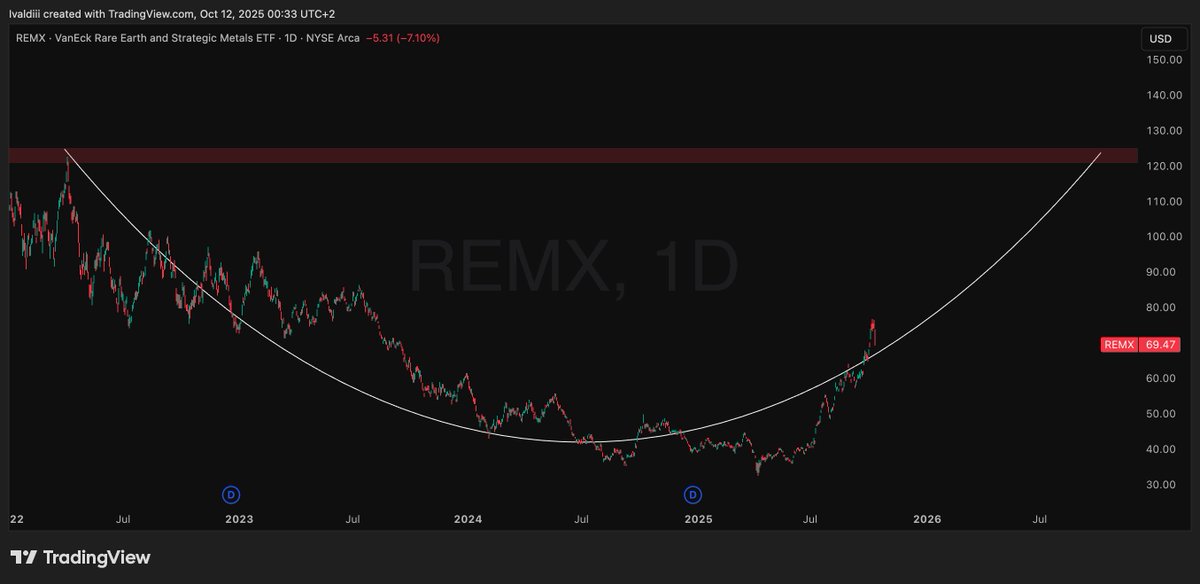1200x584 pixels.
Task: Select the red resistance zone rectangle
Action: coord(573,156)
